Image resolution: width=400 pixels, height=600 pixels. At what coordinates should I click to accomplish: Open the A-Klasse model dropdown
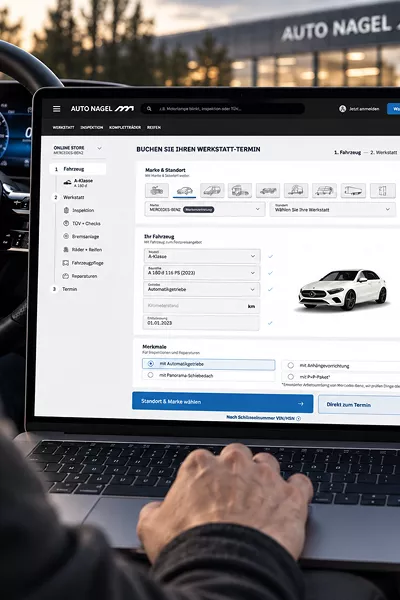click(x=202, y=256)
